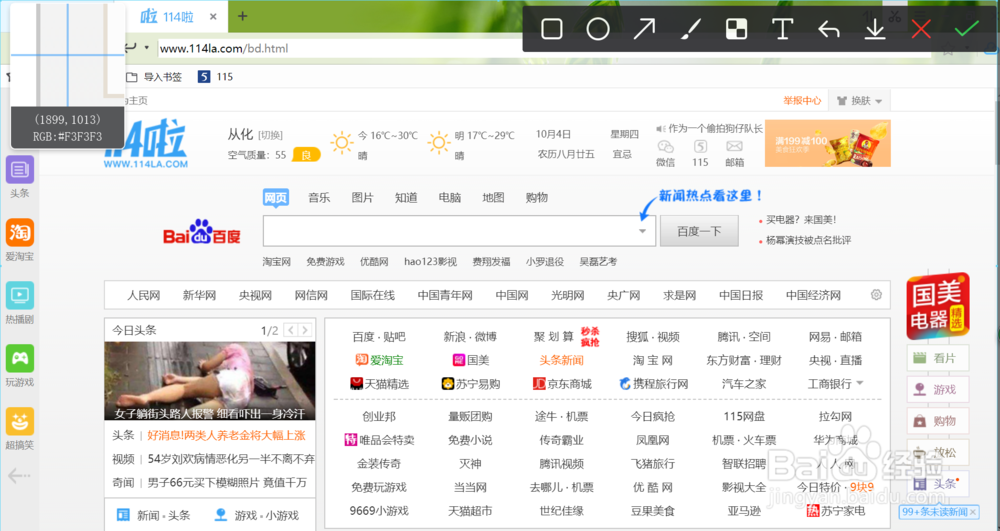Select 购物 search tab
Viewport: 1000px width, 531px height.
[x=536, y=198]
